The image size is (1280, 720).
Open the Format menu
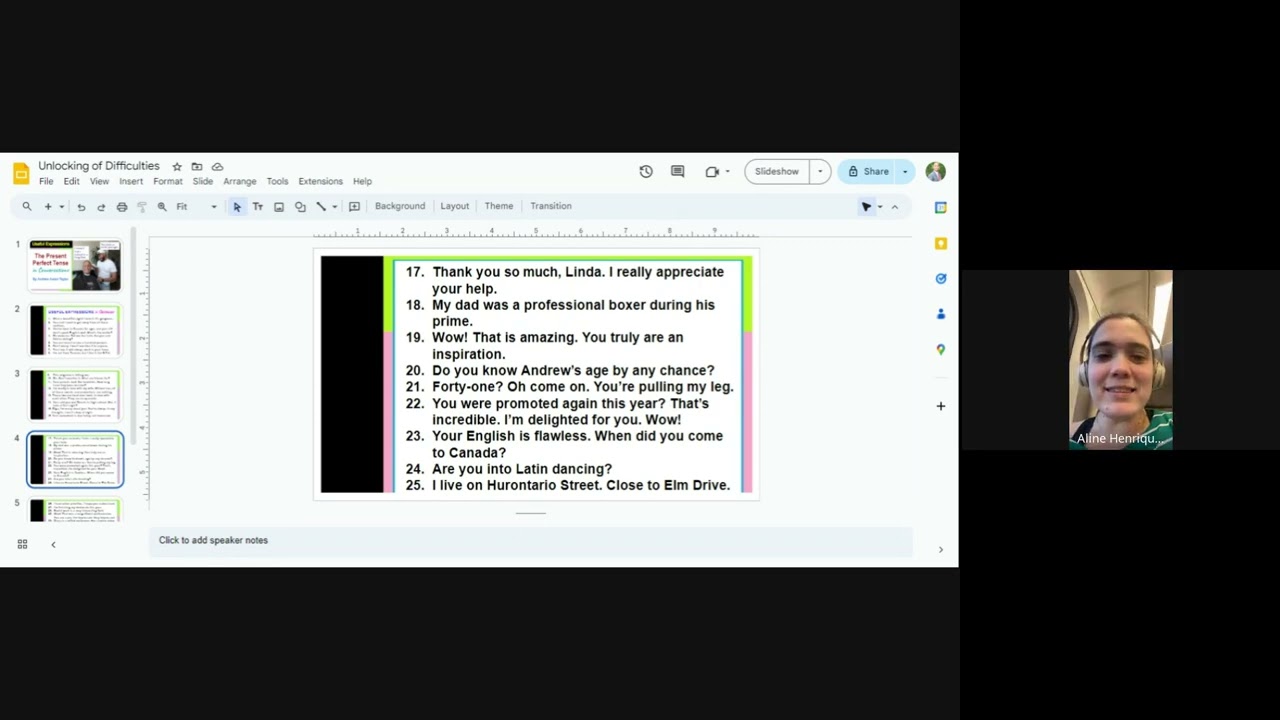tap(168, 182)
